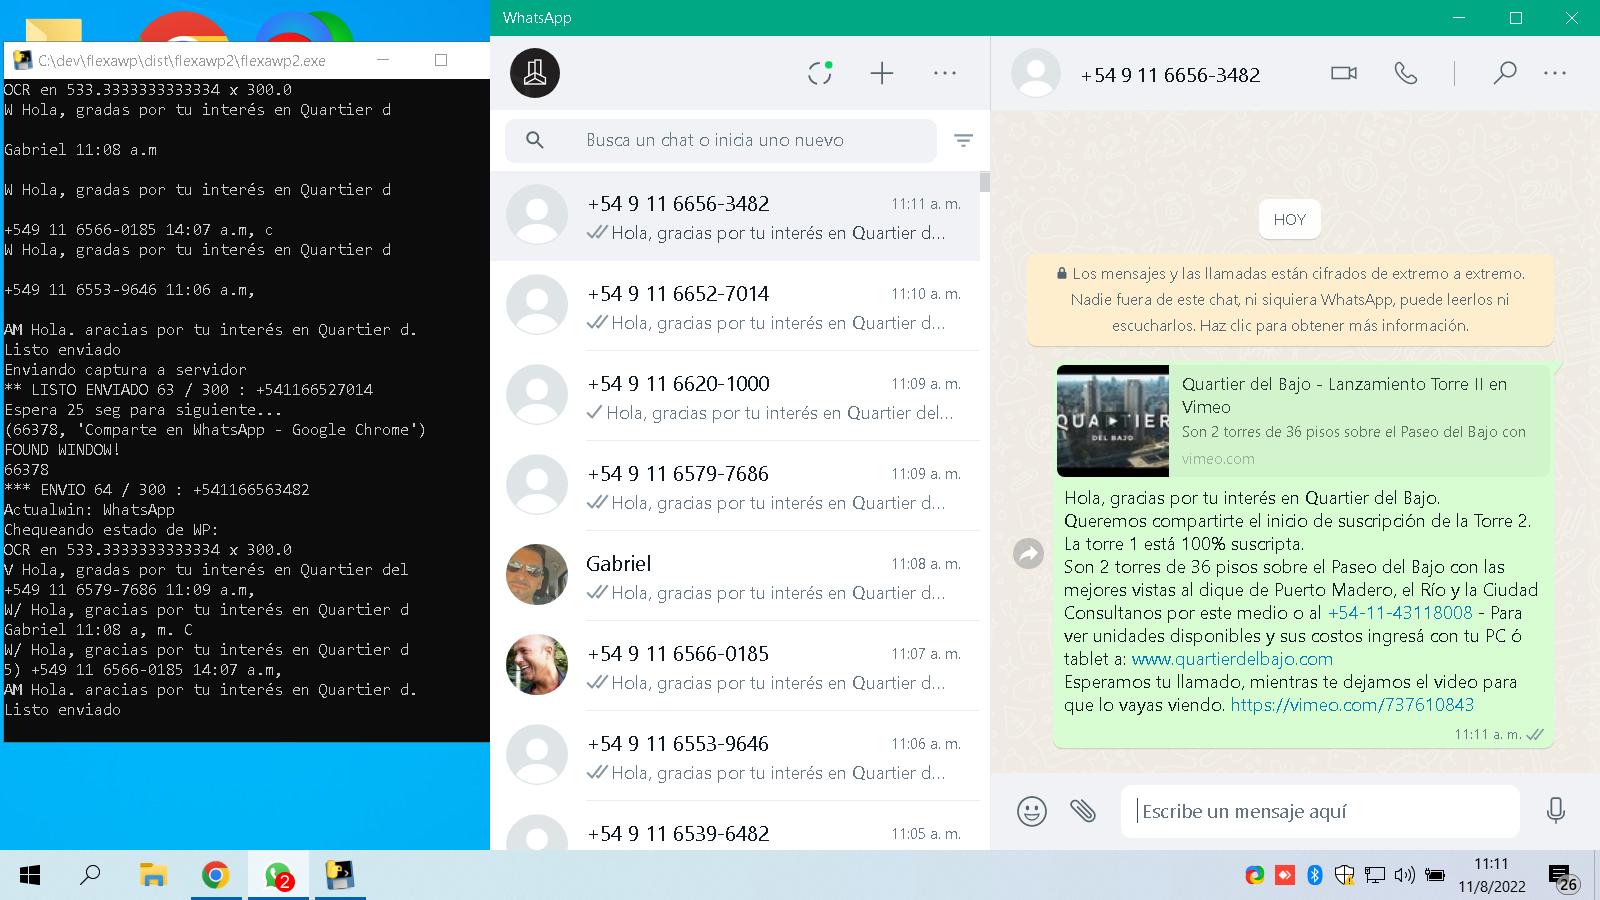Open the link www.quartierdelbajo.com
Image resolution: width=1600 pixels, height=900 pixels.
[1232, 659]
